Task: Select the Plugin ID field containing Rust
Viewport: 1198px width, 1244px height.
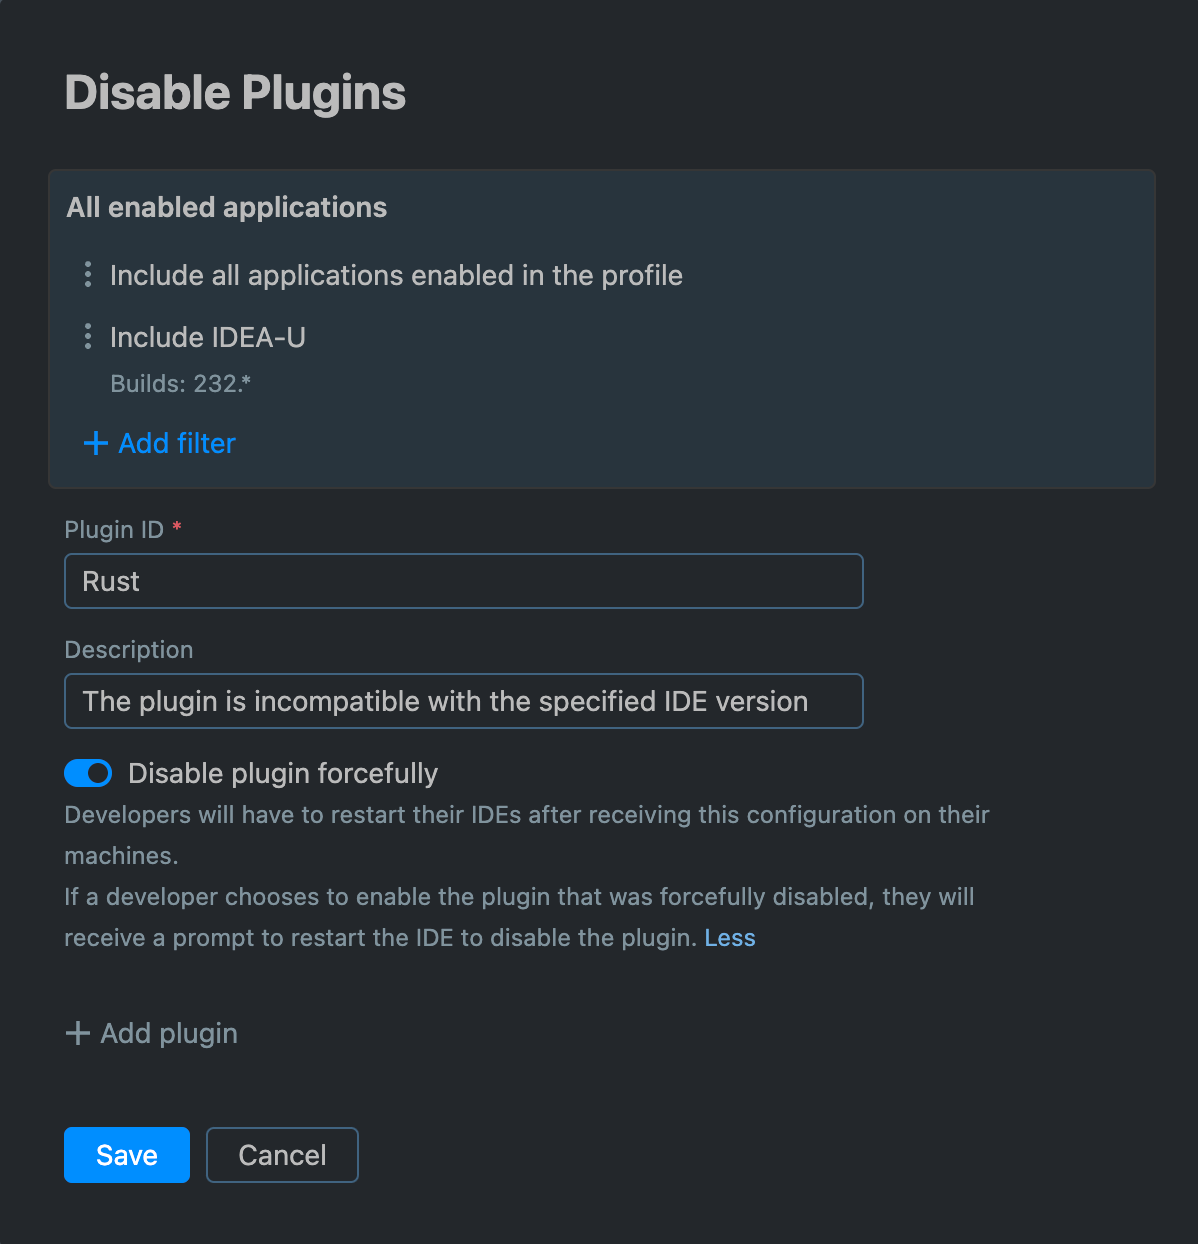Action: 463,581
